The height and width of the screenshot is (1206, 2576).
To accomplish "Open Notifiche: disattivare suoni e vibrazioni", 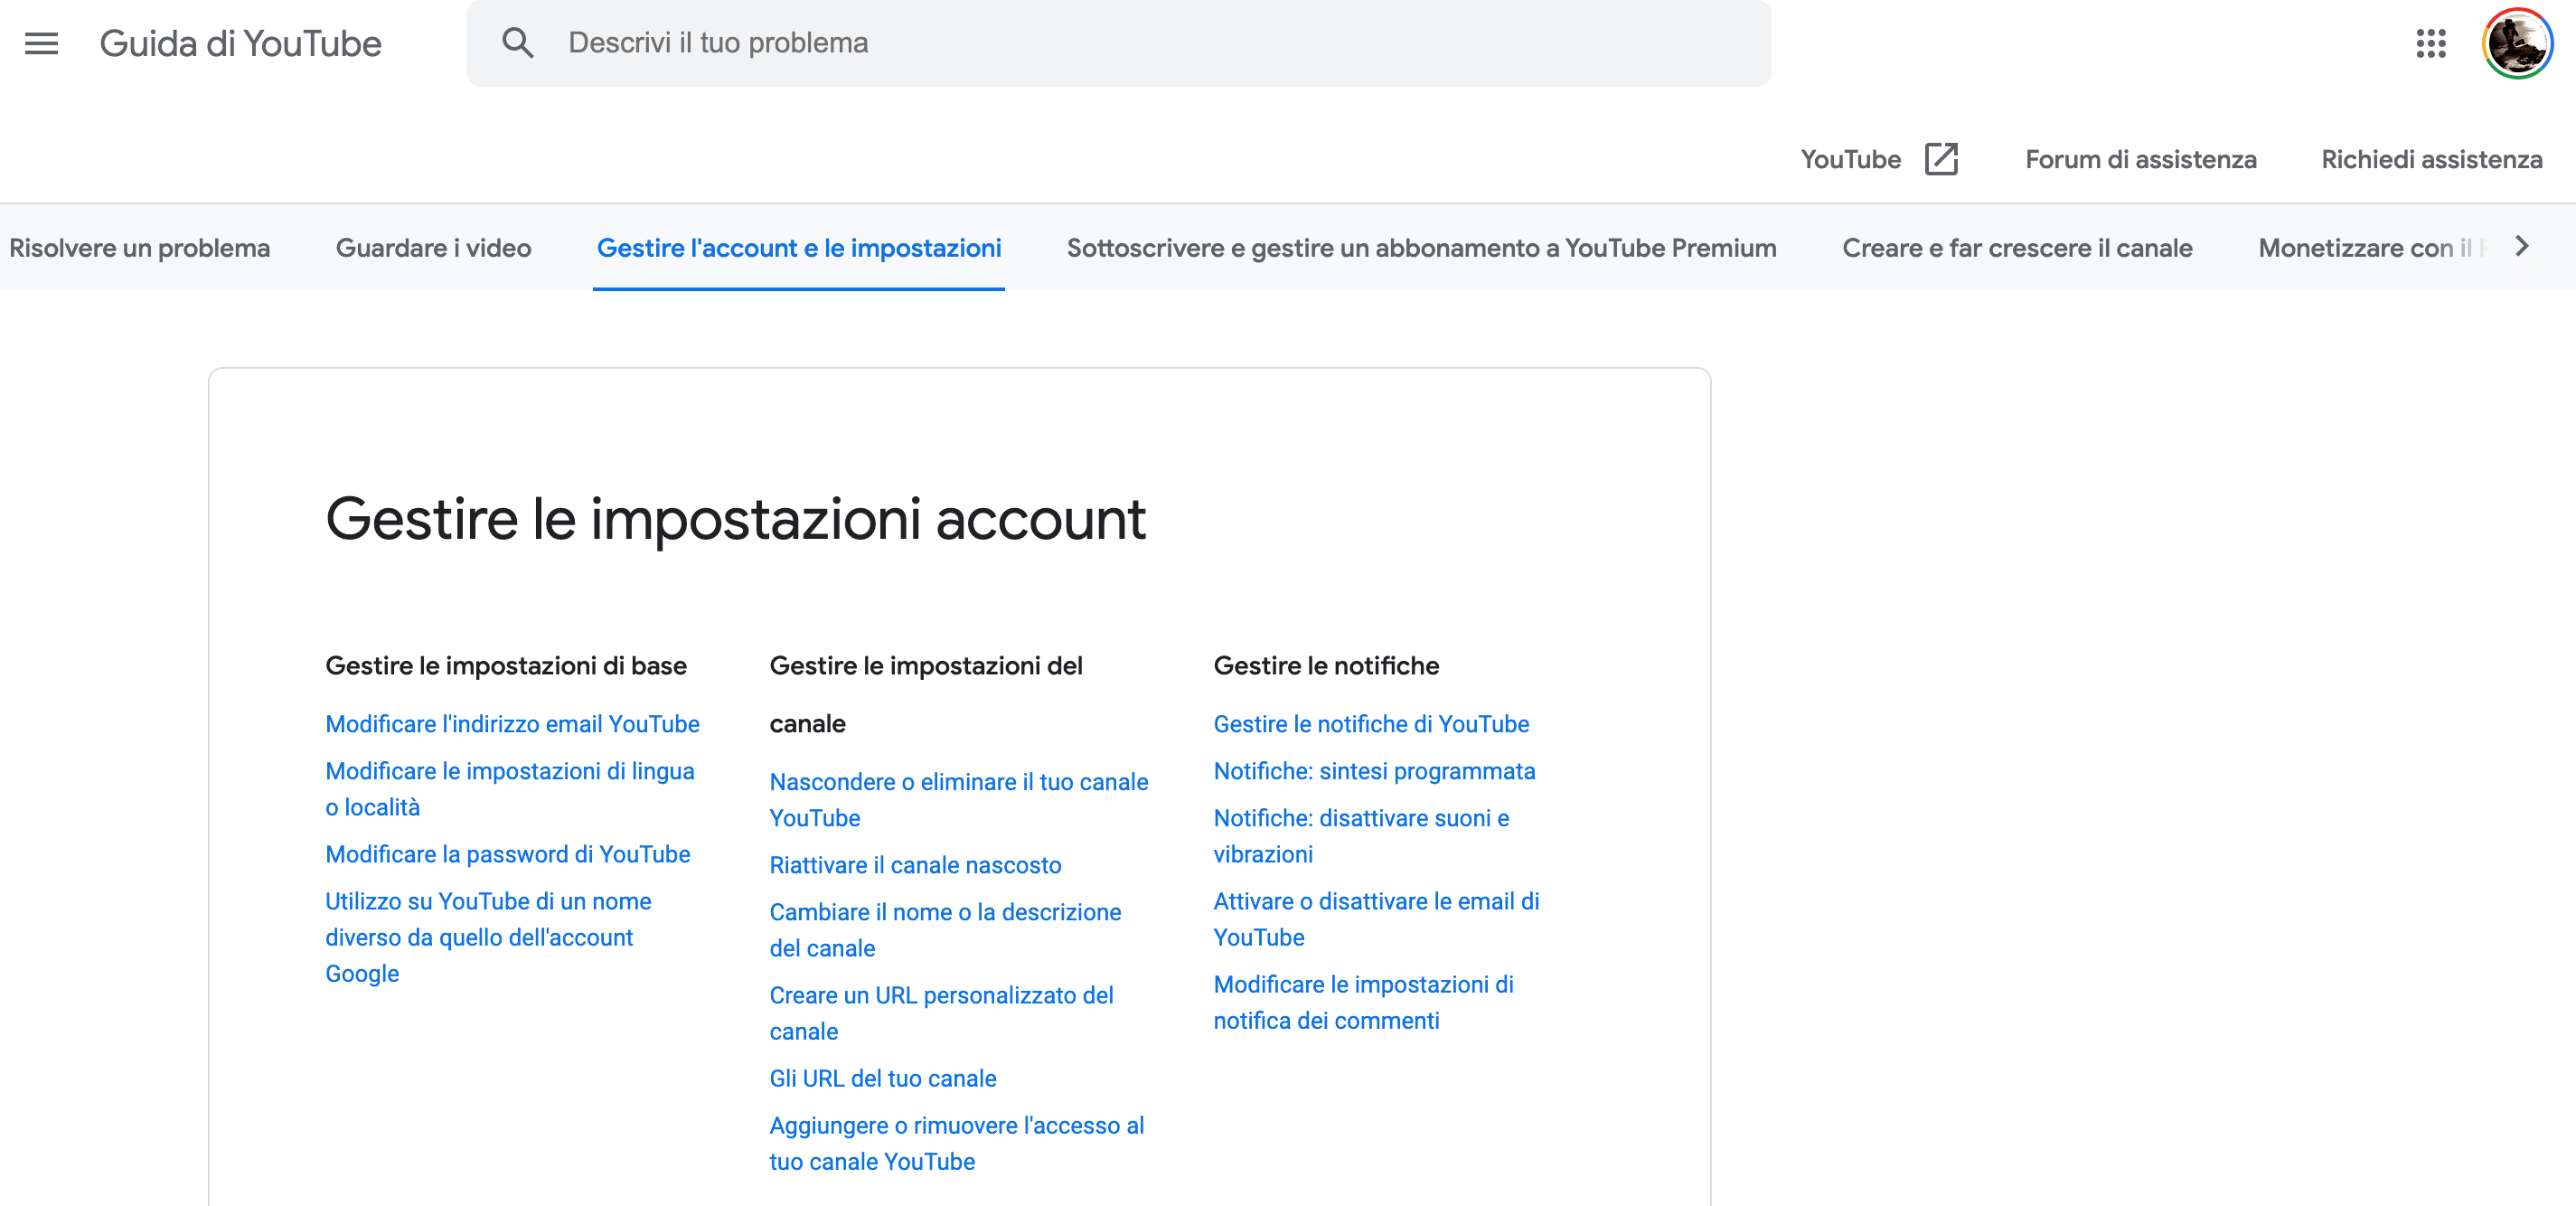I will pos(1361,836).
